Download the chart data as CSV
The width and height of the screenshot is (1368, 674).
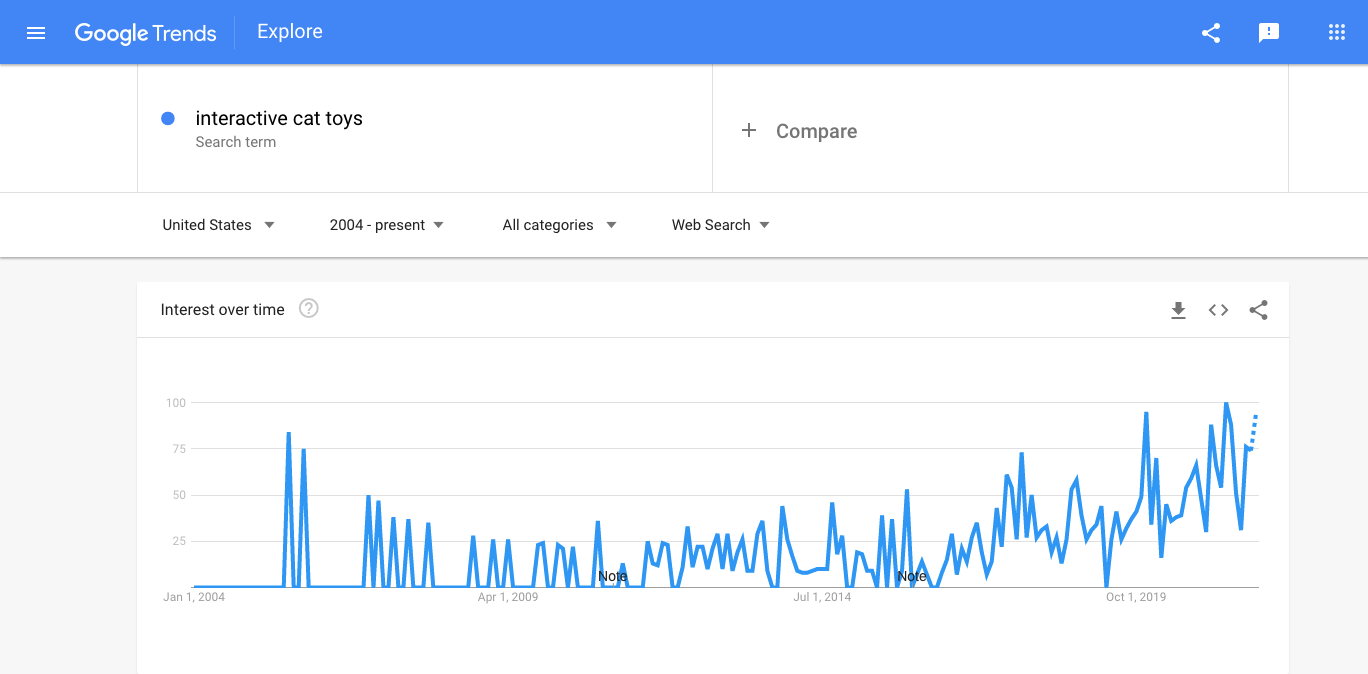point(1178,310)
